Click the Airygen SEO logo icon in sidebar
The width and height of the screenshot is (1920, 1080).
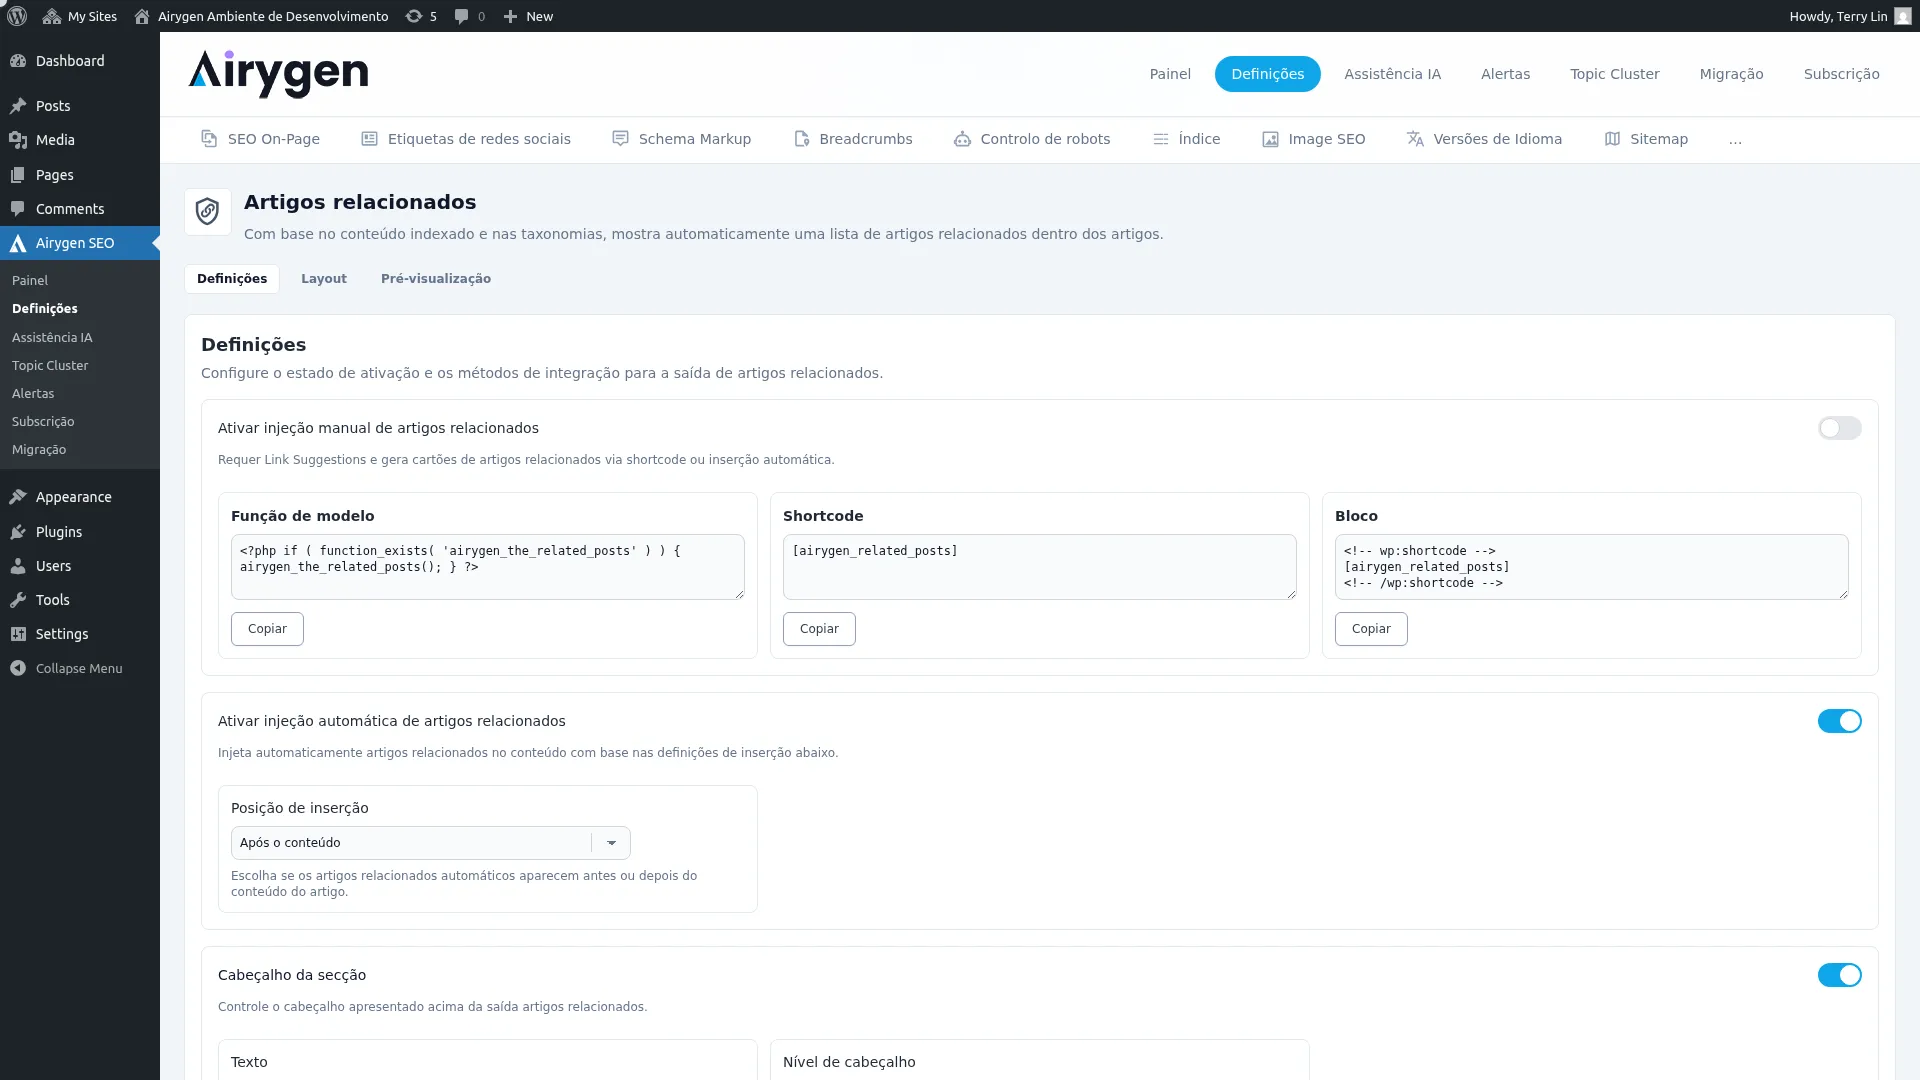click(18, 243)
